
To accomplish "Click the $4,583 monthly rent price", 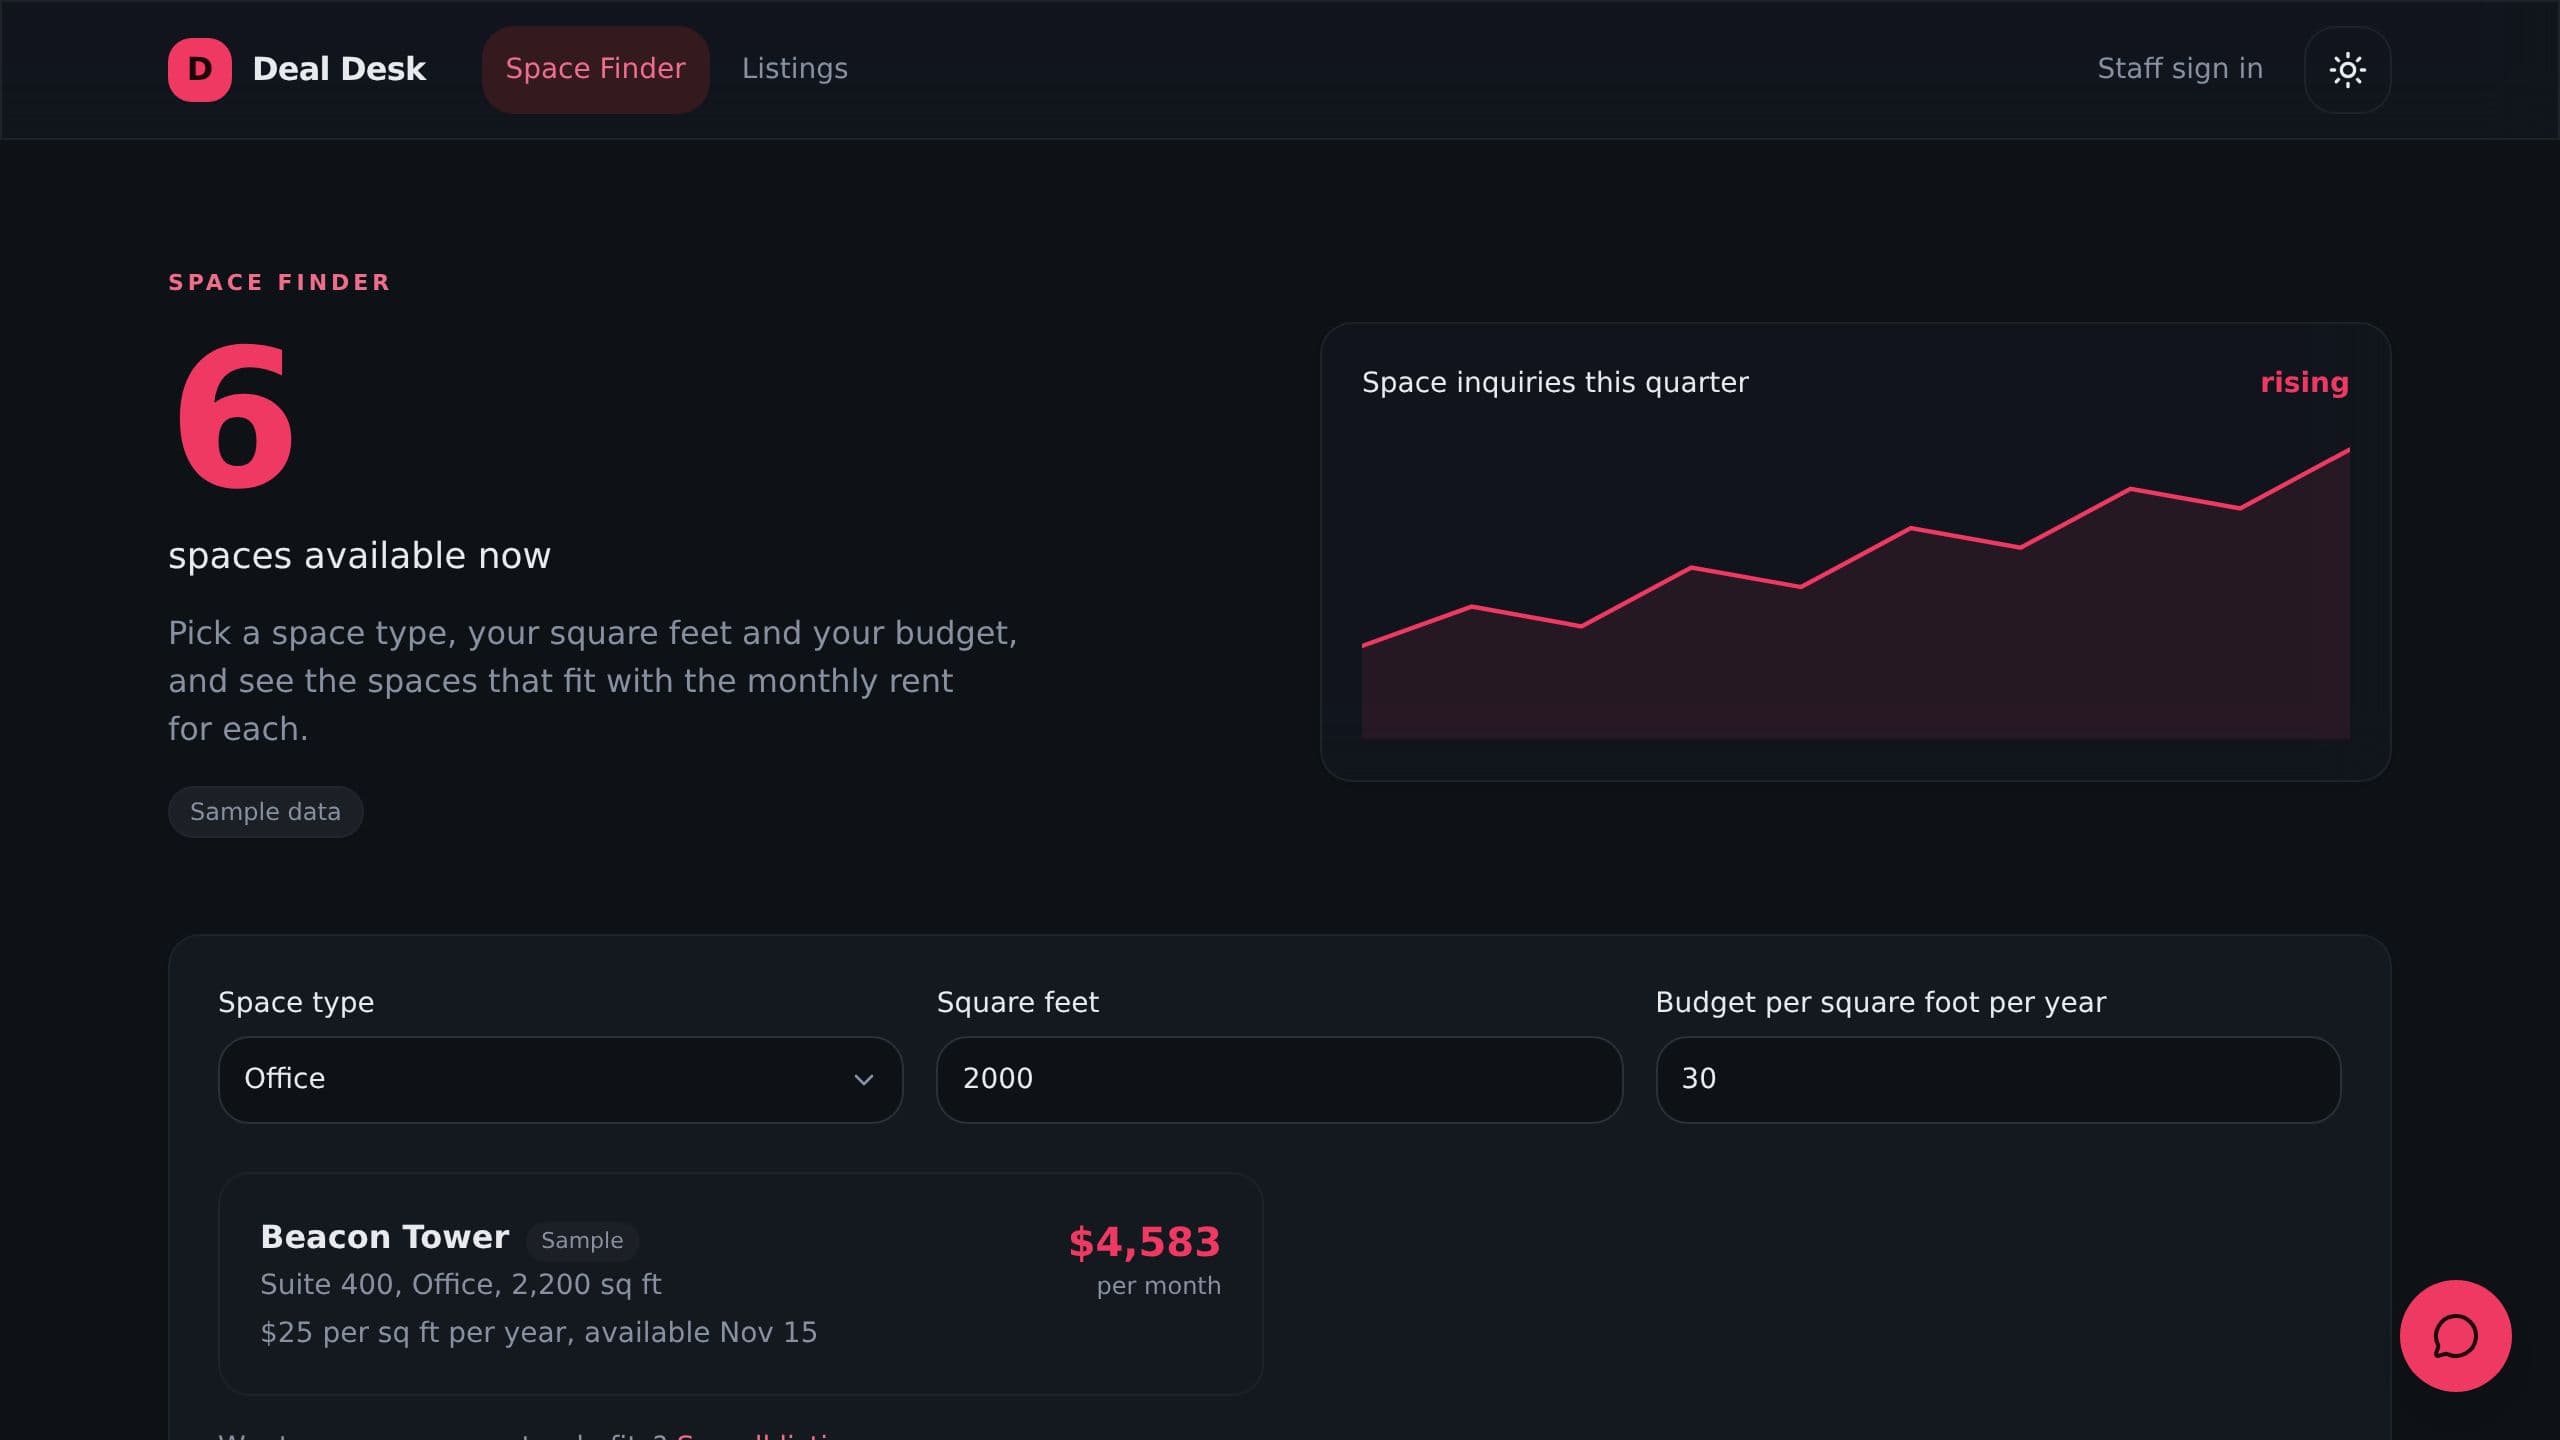I will coord(1144,1242).
